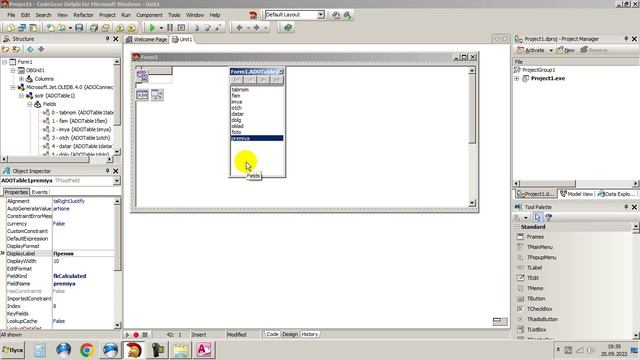Click the New item icon in the Structure toolbar

(x=5, y=49)
